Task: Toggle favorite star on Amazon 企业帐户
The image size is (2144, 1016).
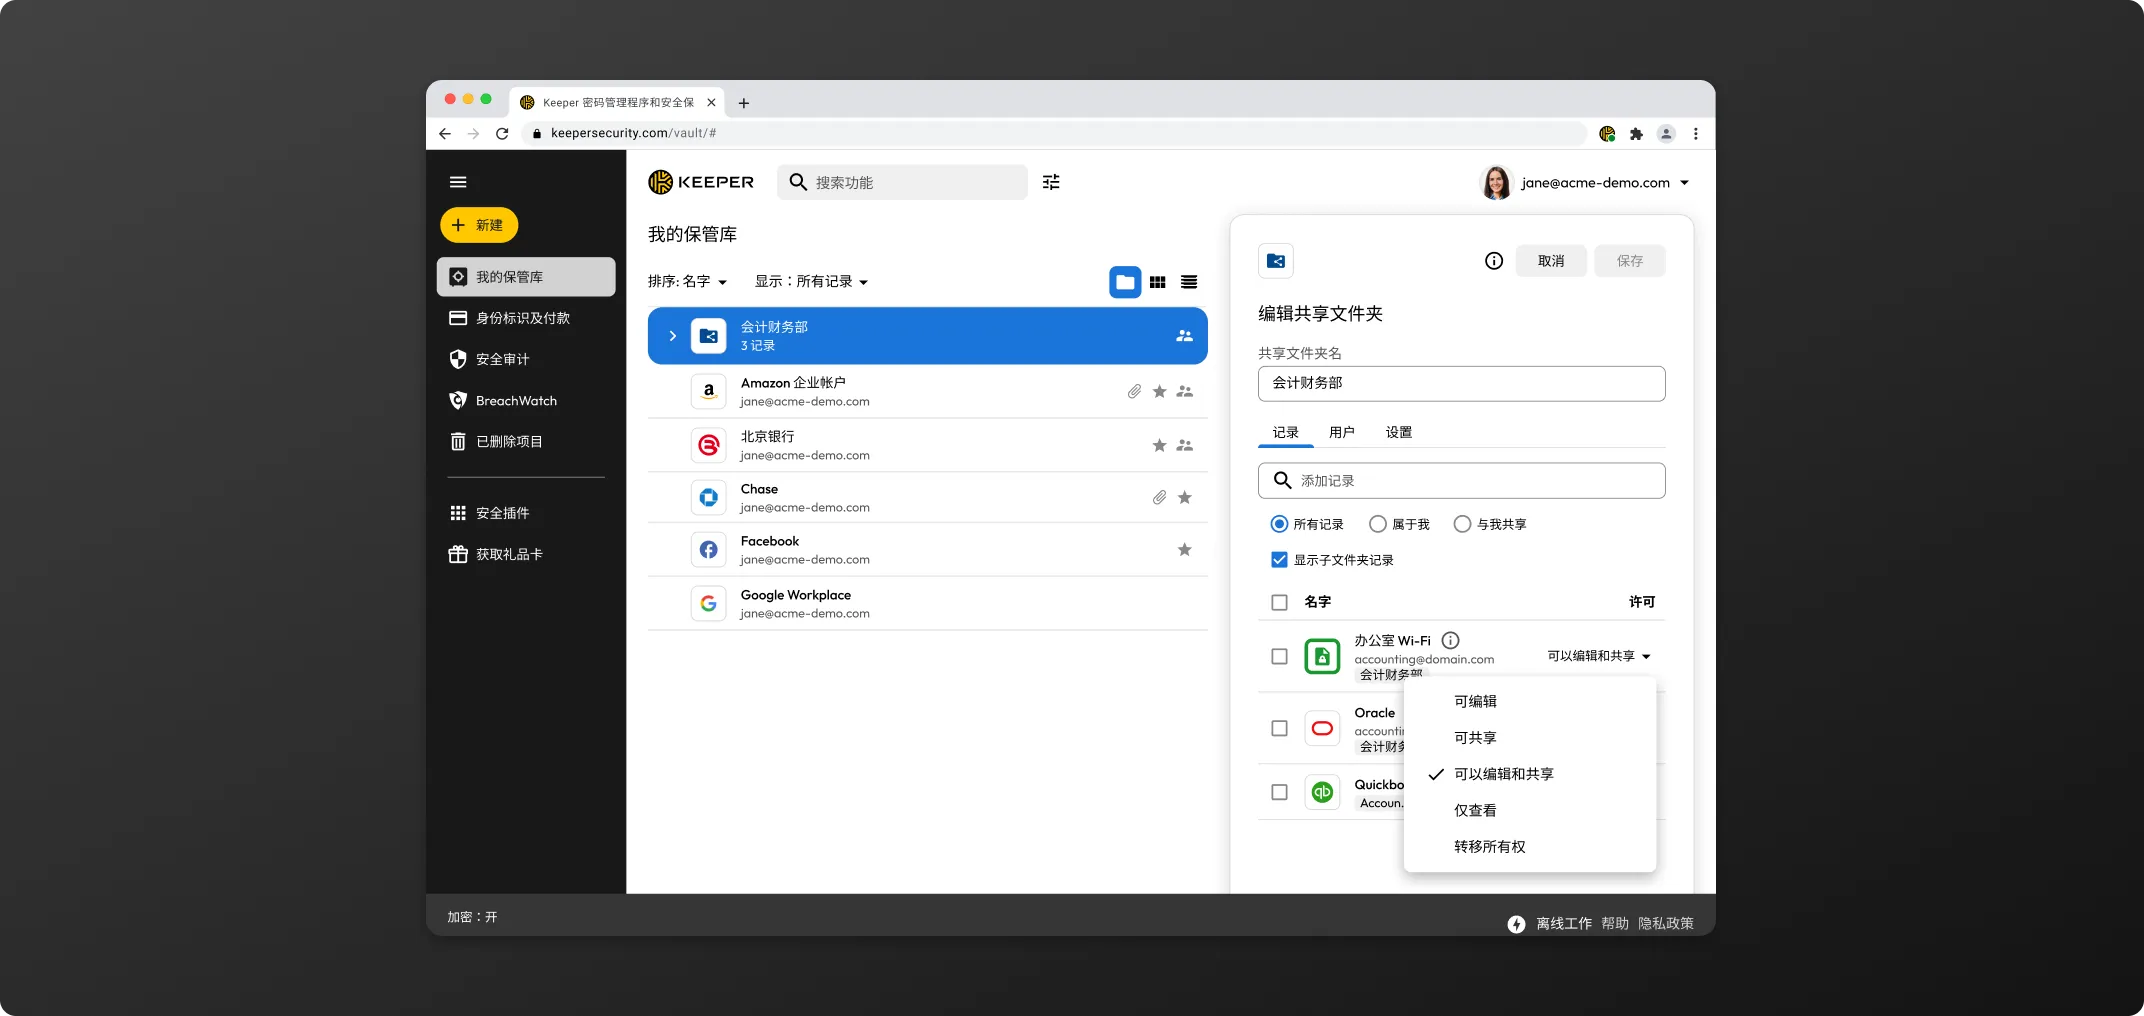Action: 1159,392
